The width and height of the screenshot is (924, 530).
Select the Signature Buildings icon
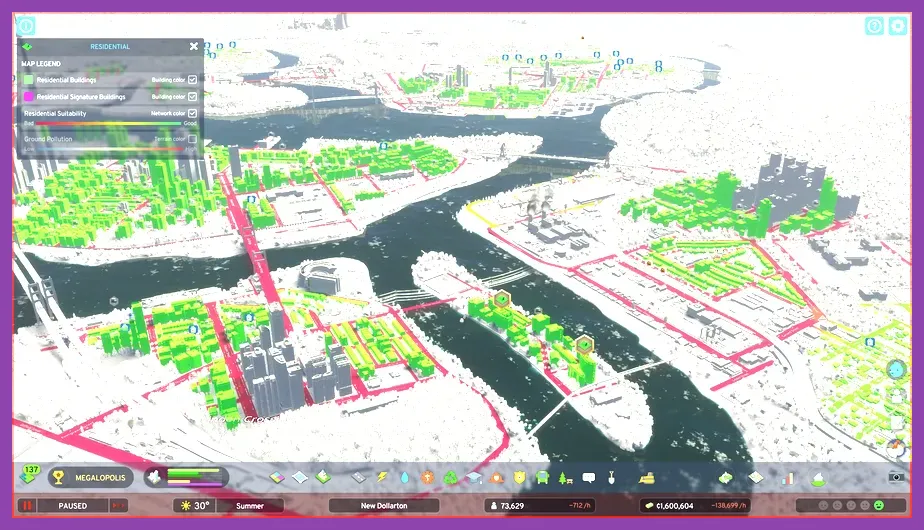(323, 477)
